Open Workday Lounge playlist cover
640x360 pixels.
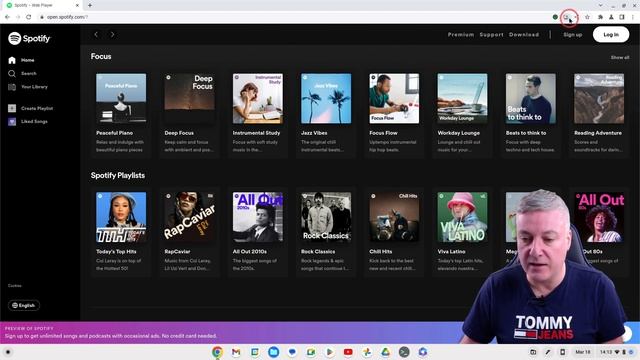(x=462, y=98)
